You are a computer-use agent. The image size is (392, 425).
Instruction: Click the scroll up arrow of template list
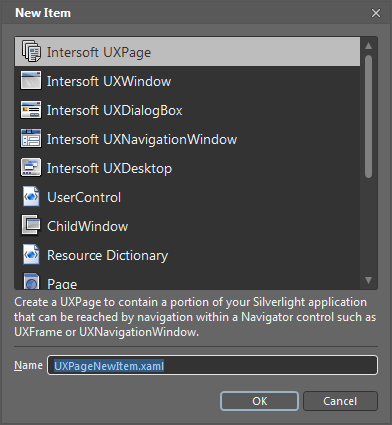(368, 46)
